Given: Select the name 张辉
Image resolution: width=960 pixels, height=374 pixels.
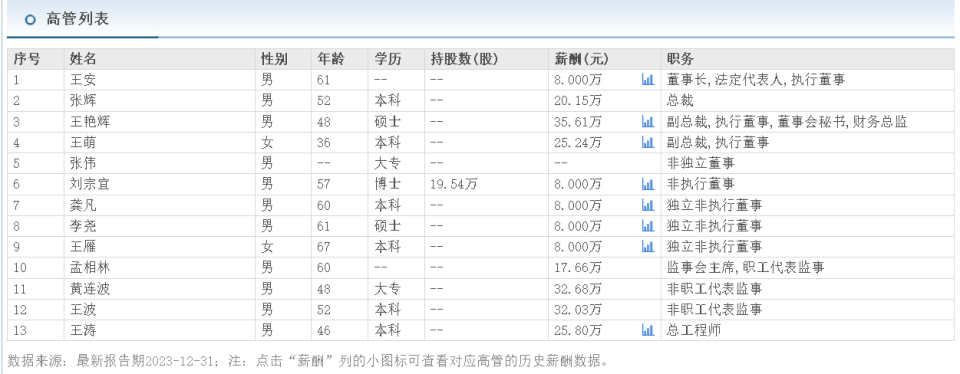Looking at the screenshot, I should (x=83, y=100).
